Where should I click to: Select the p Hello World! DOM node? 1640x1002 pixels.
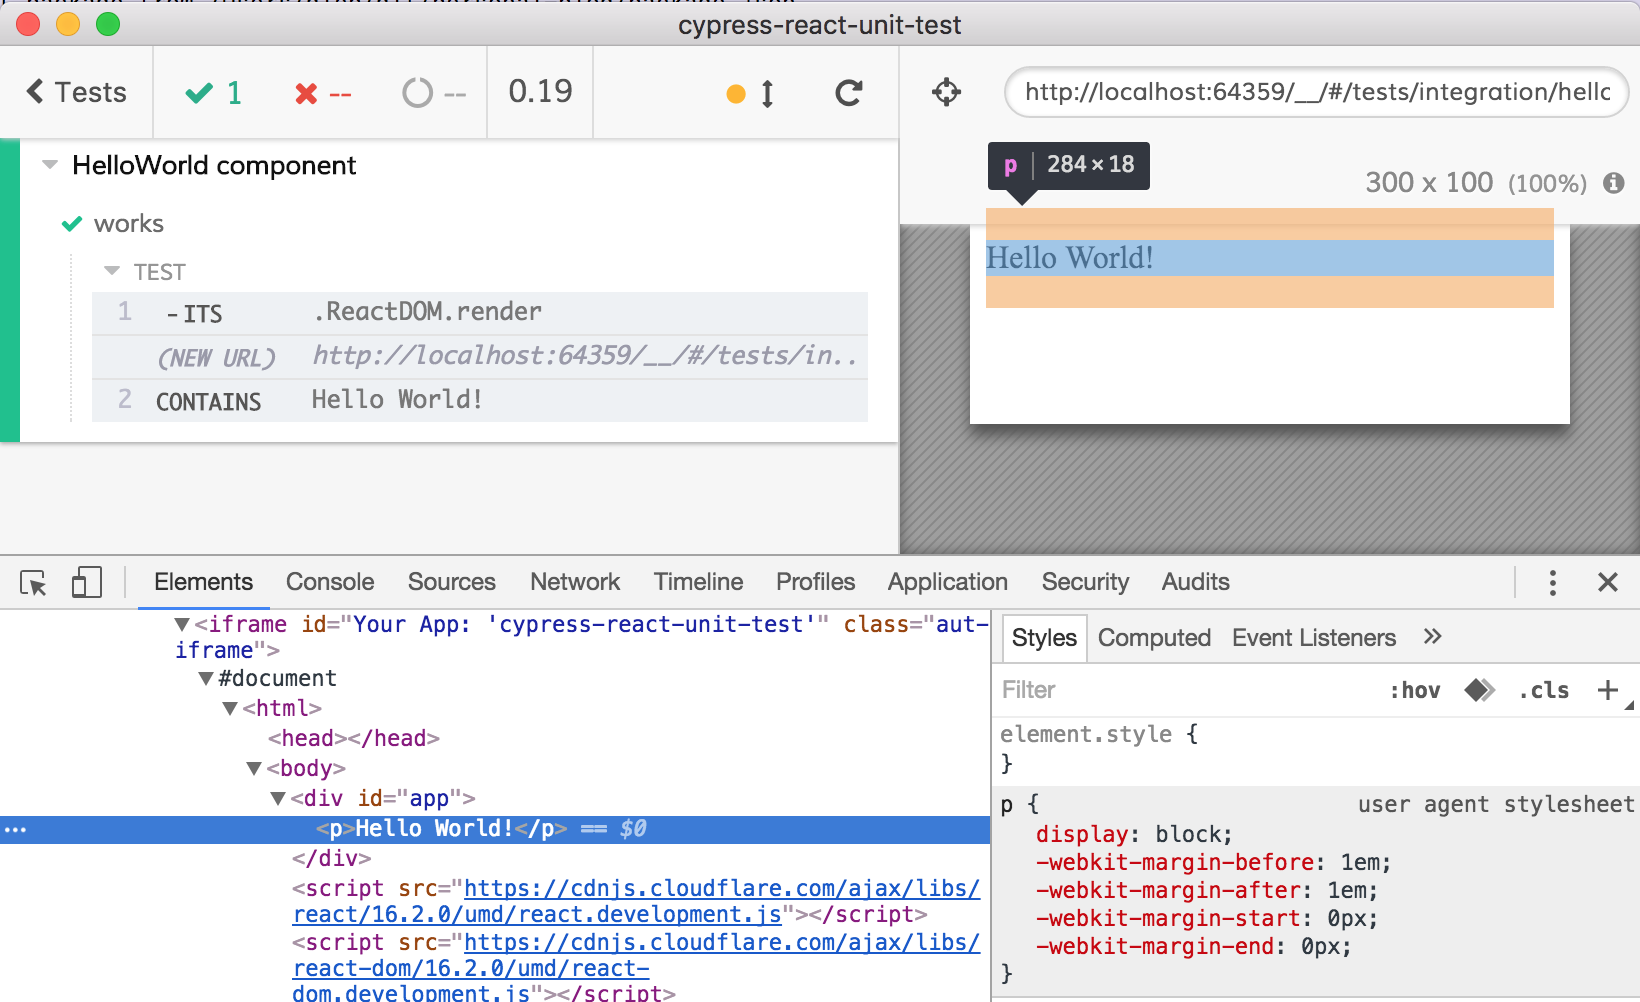pyautogui.click(x=495, y=829)
